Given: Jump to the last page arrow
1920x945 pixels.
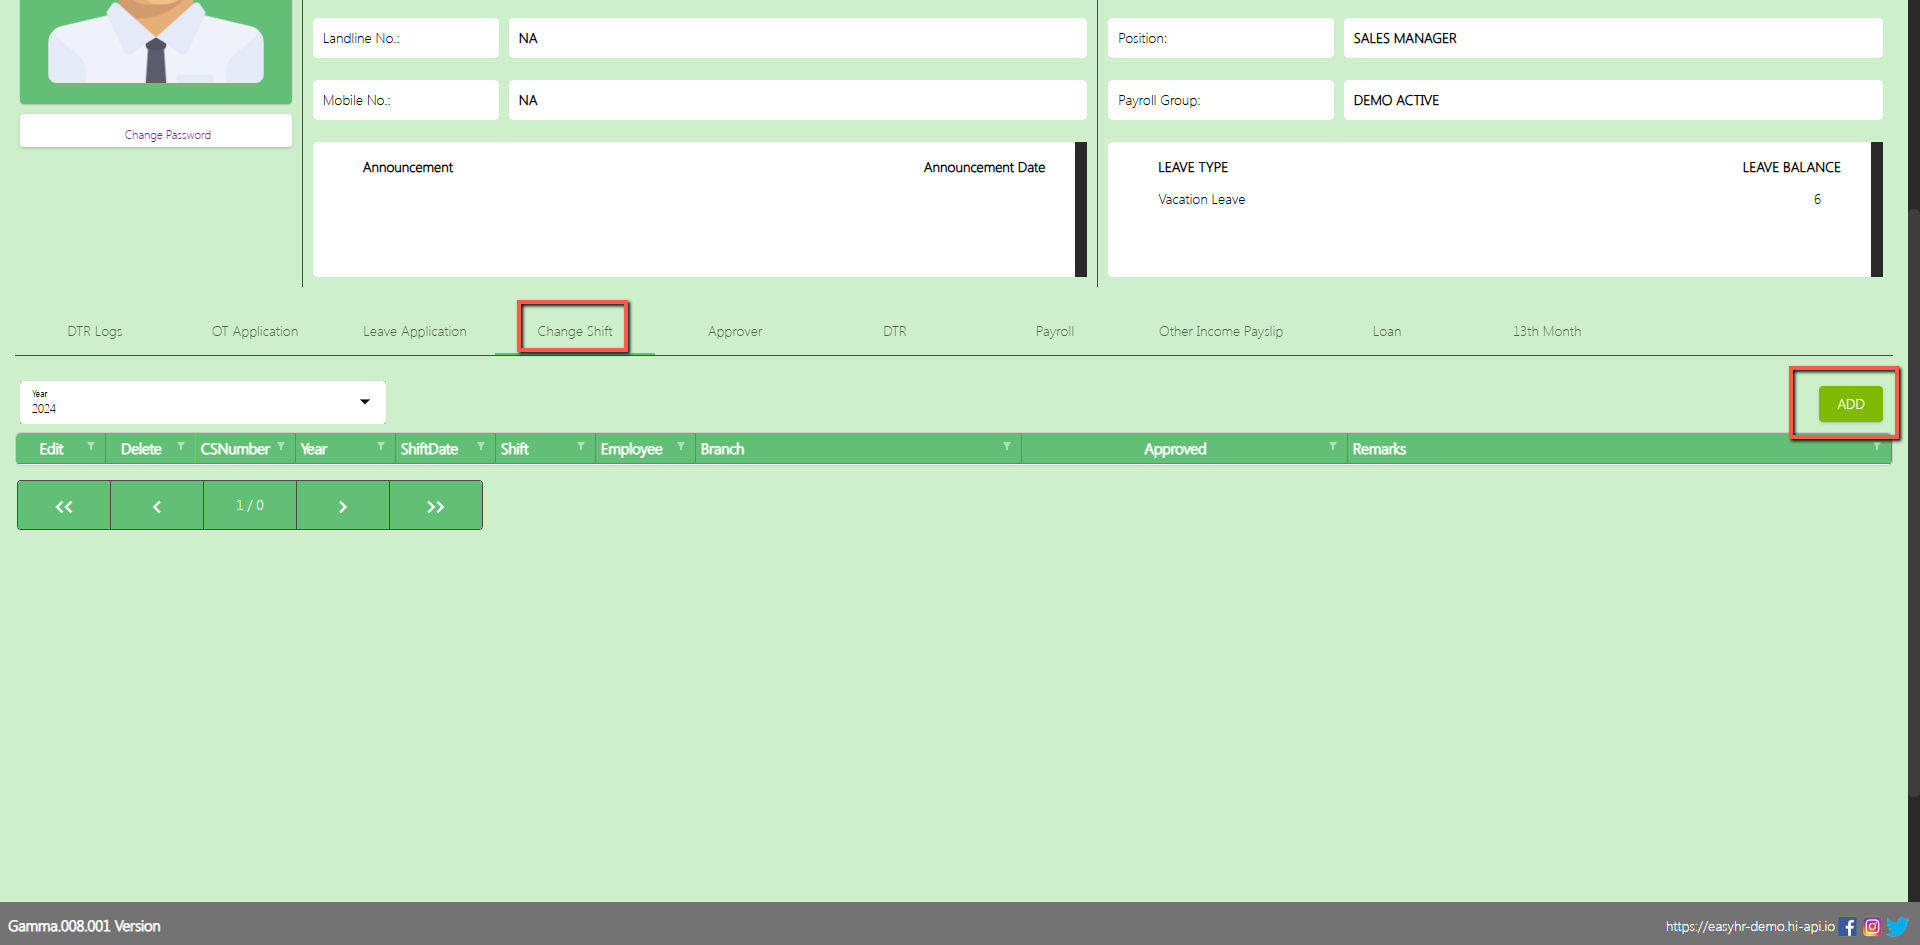Looking at the screenshot, I should click(x=436, y=506).
